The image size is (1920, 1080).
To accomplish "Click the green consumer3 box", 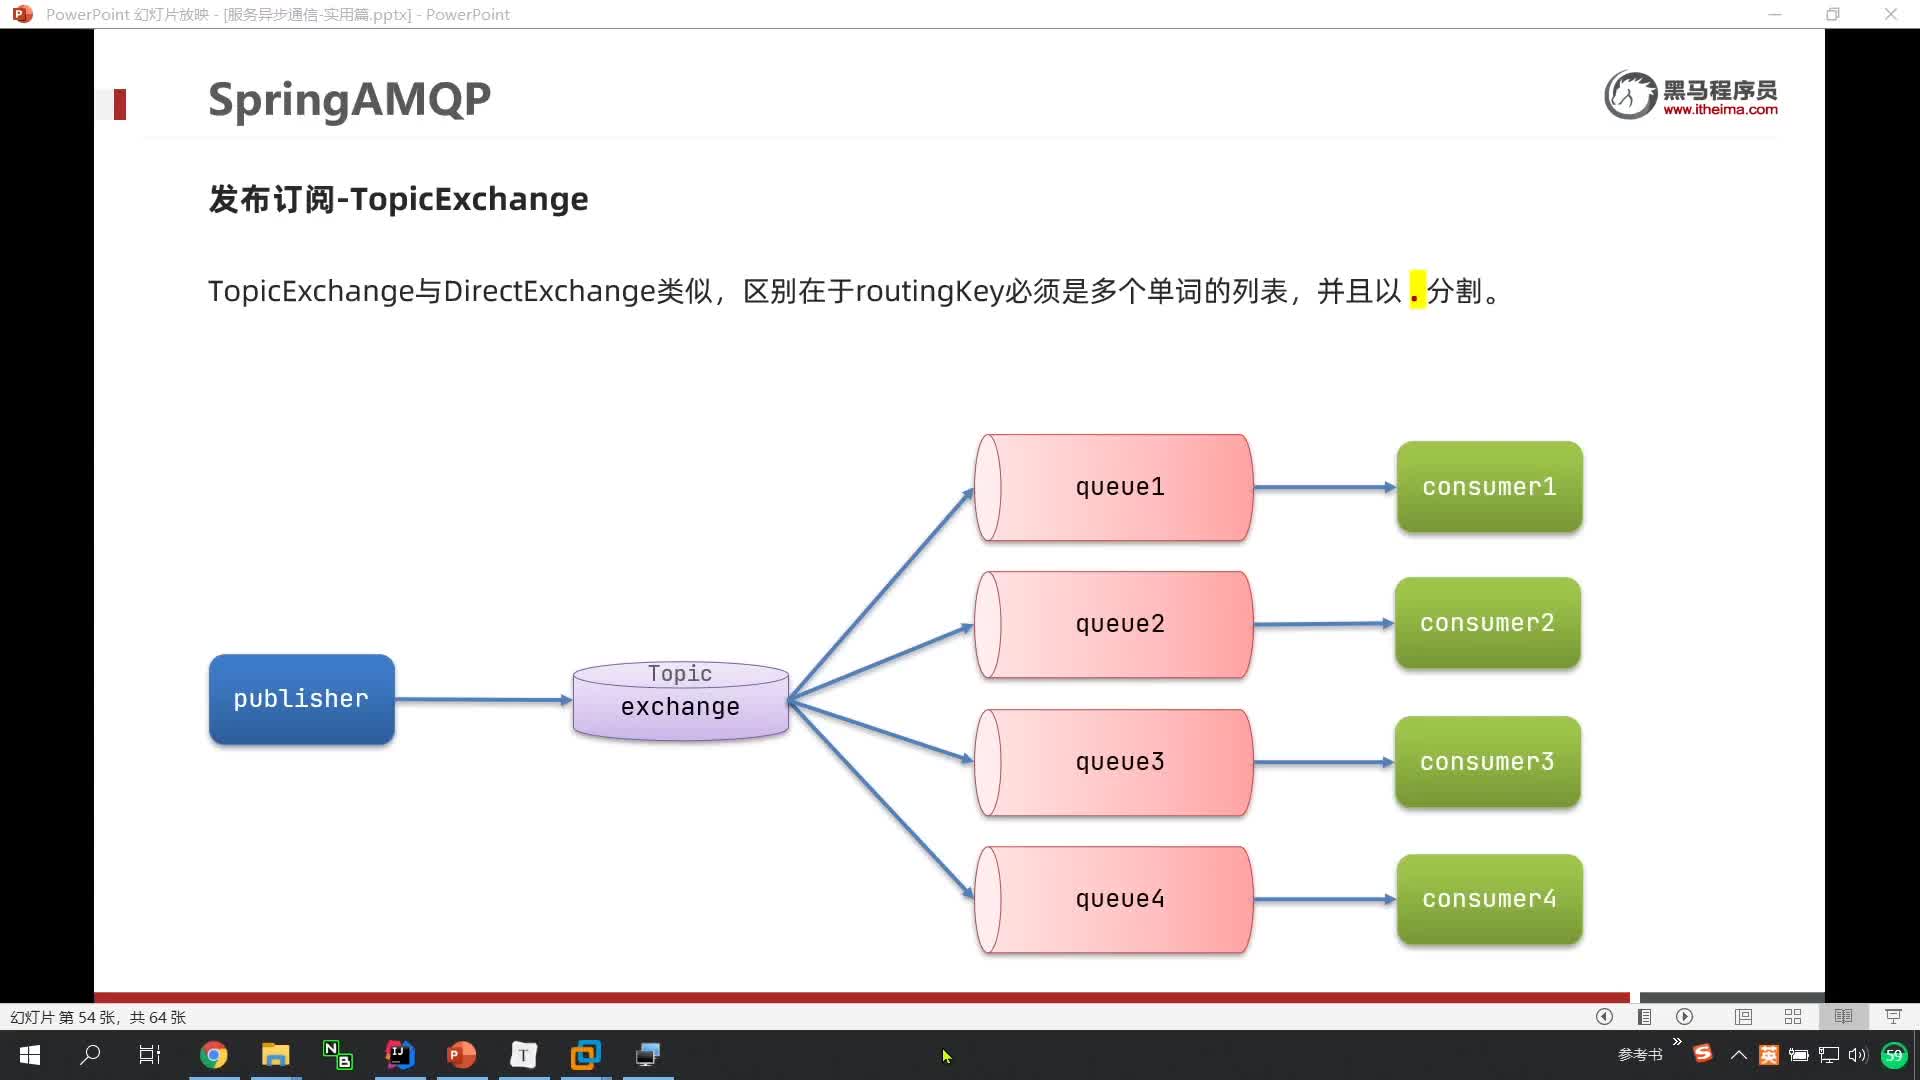I will click(1488, 762).
